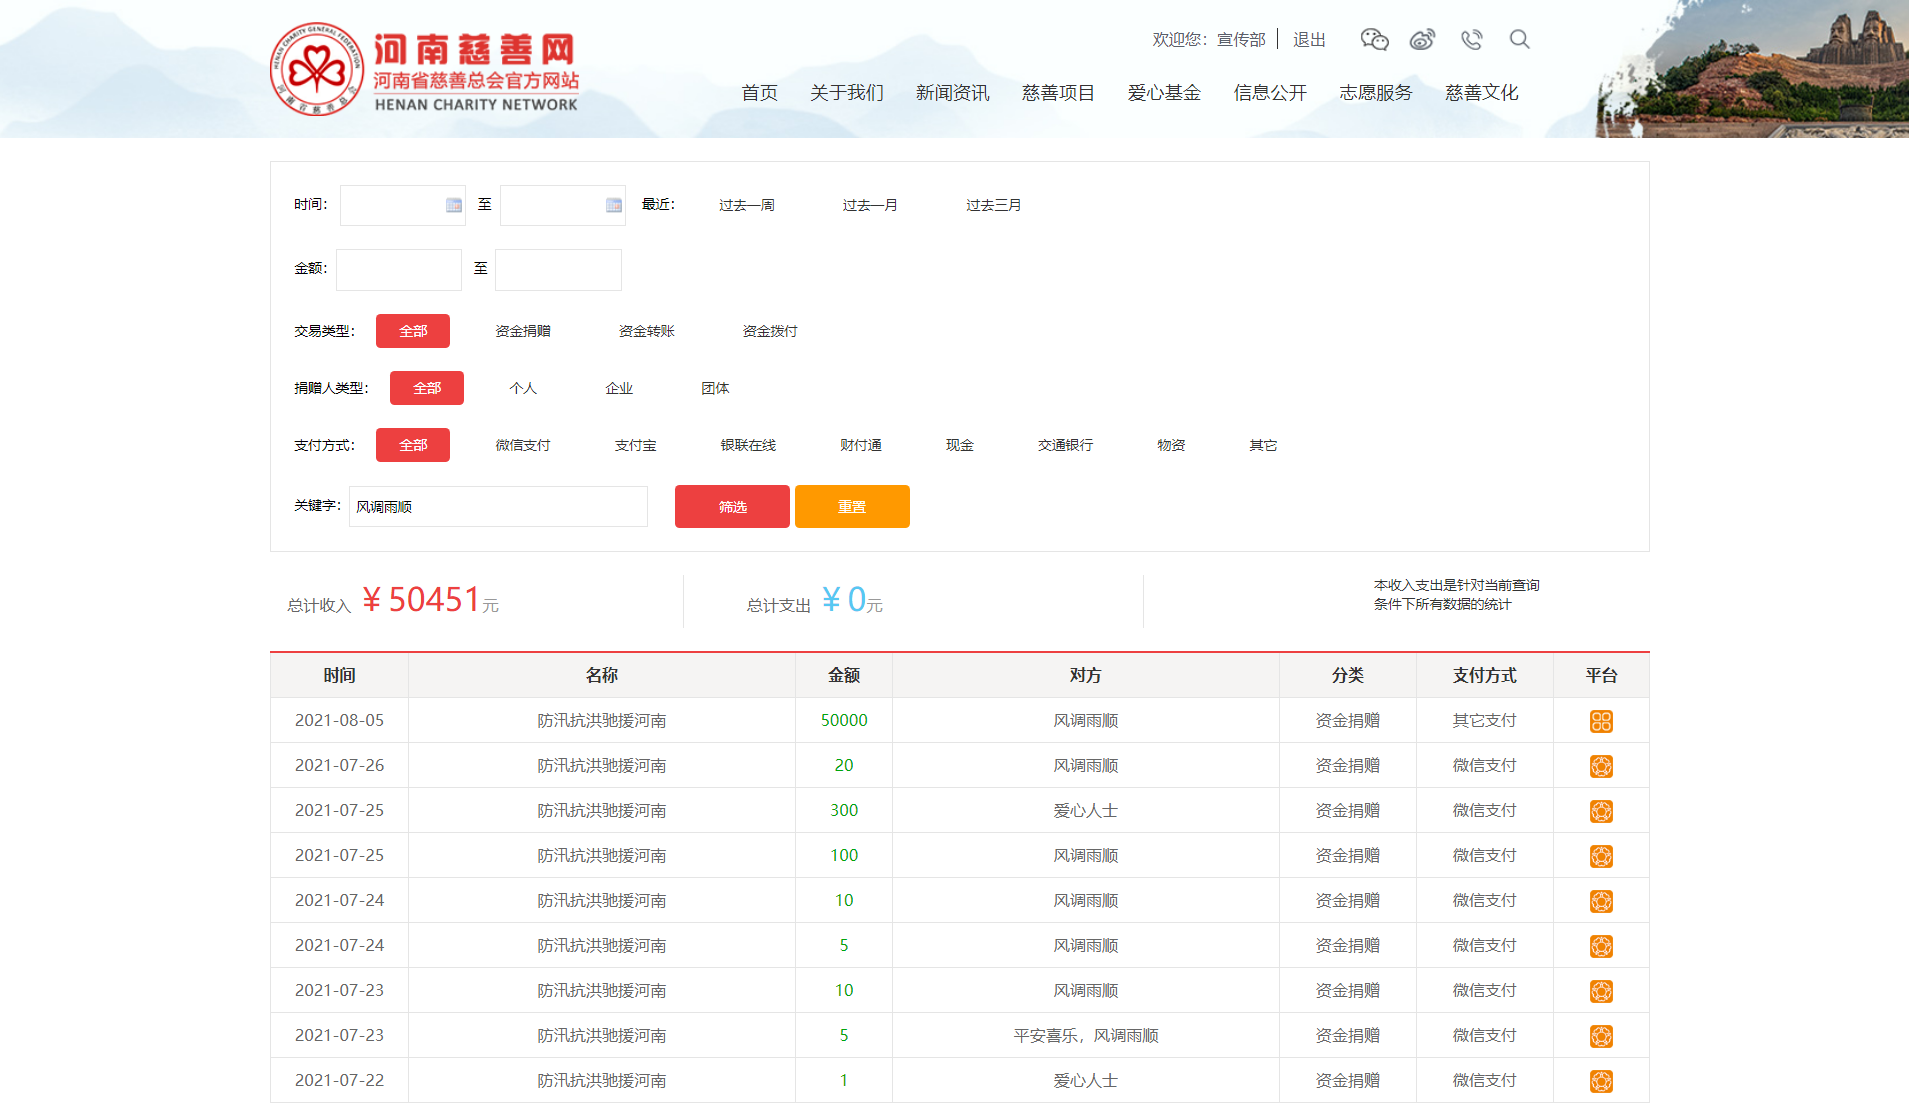Click platform icon for 2021-07-26 donation row
This screenshot has height=1115, width=1909.
point(1600,766)
